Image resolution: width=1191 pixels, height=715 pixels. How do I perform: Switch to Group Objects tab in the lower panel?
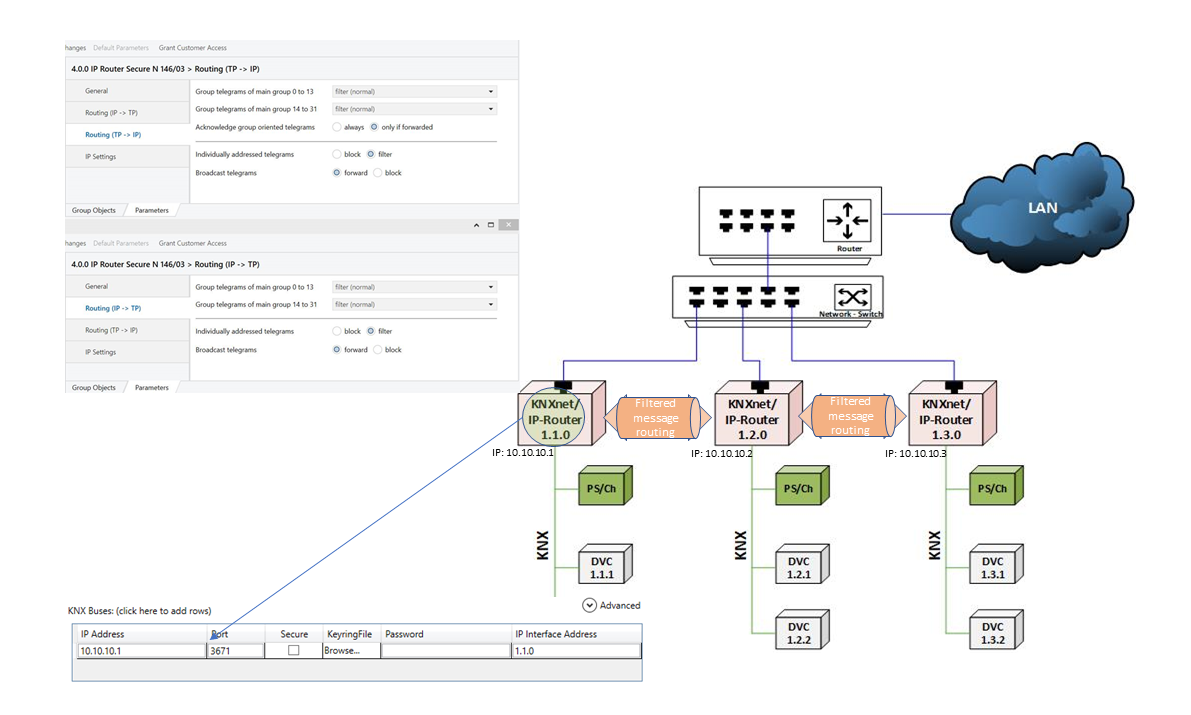tap(93, 387)
